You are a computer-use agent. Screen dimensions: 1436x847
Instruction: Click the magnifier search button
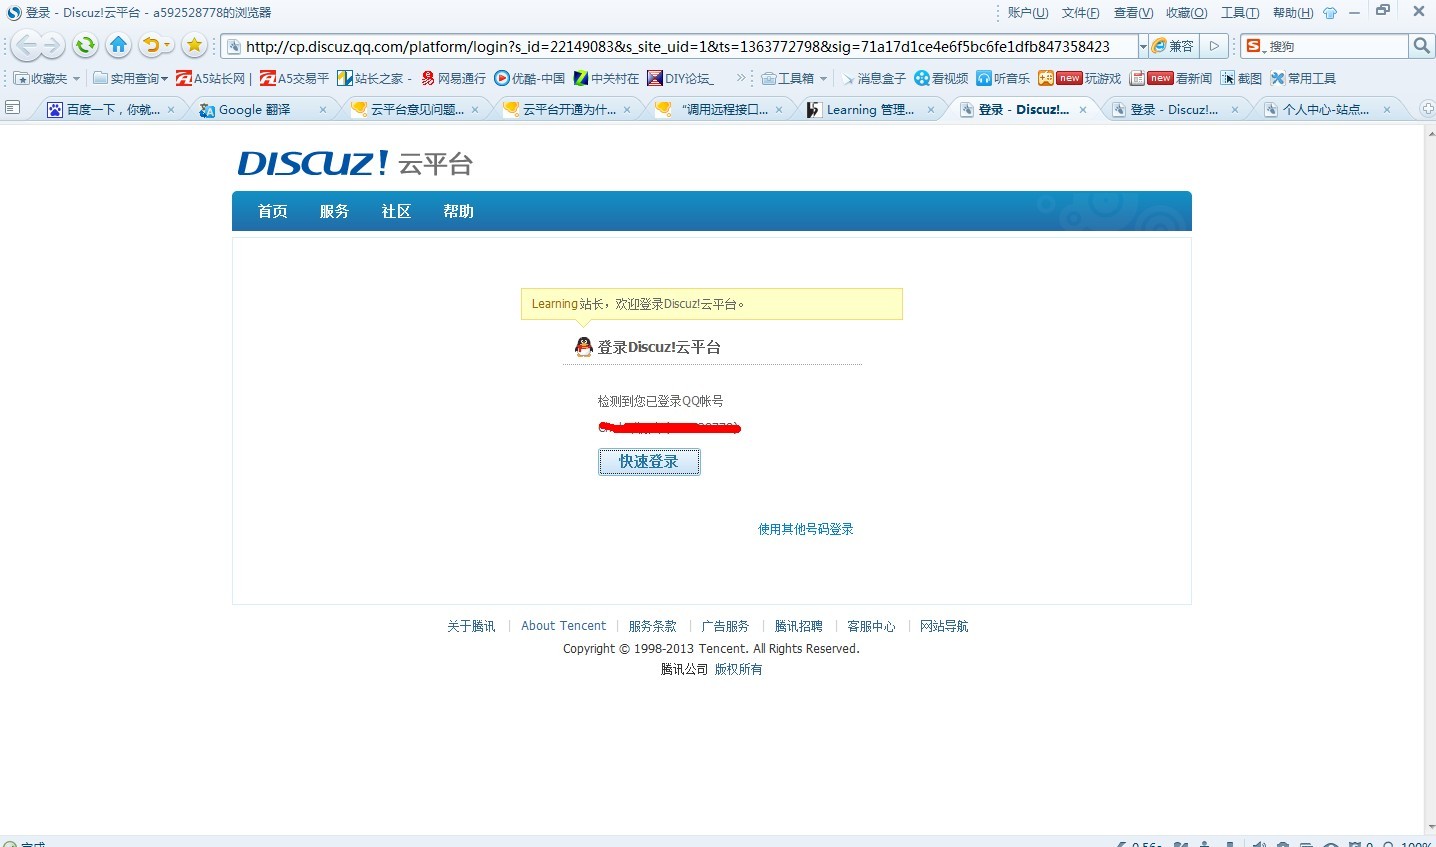pos(1421,46)
